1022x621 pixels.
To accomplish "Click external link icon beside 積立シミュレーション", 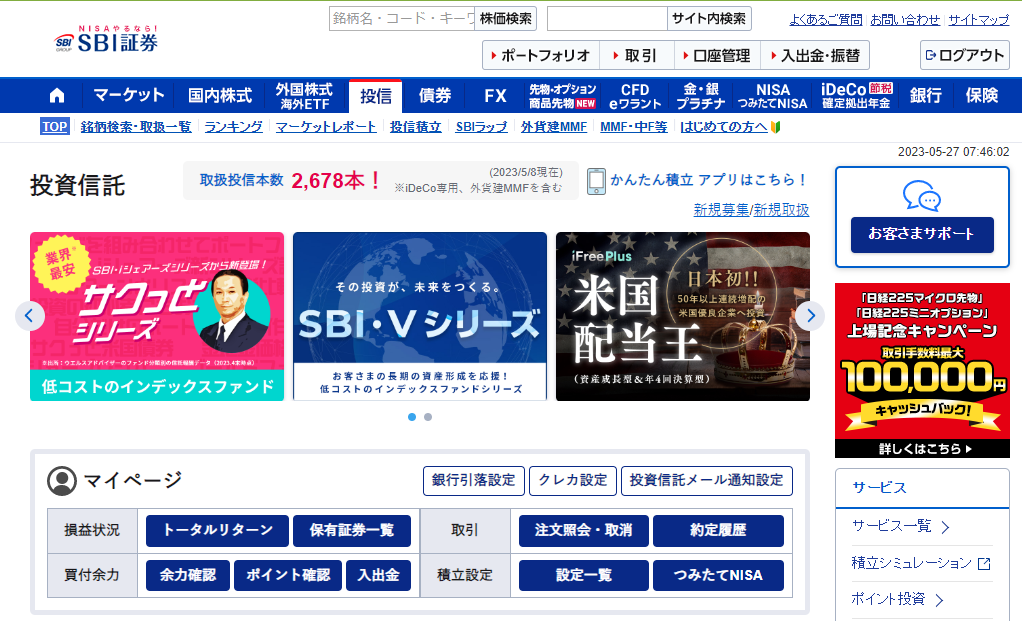I will click(984, 564).
